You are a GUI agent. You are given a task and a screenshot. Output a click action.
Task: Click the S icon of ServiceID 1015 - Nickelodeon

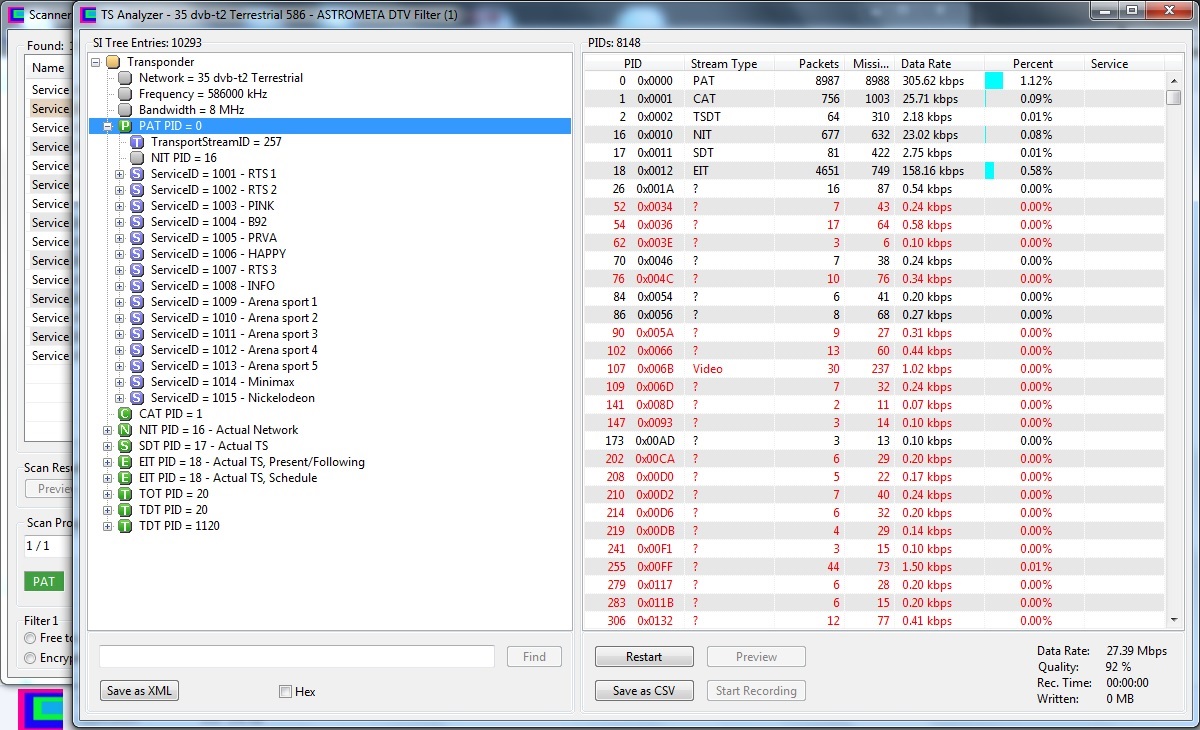tap(137, 398)
